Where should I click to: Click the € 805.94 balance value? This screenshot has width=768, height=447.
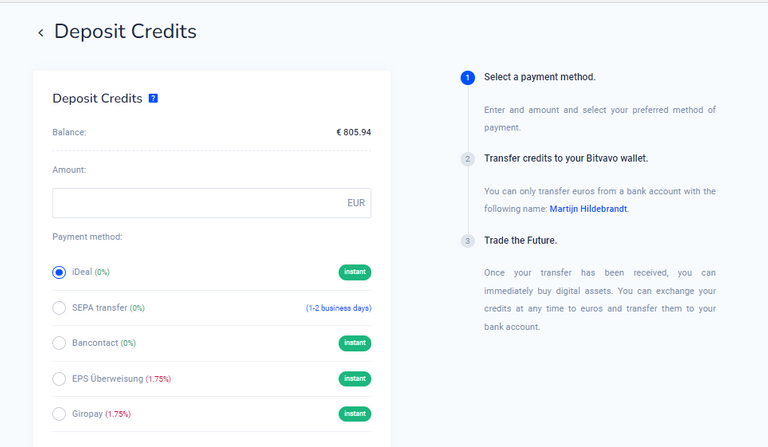[x=354, y=132]
